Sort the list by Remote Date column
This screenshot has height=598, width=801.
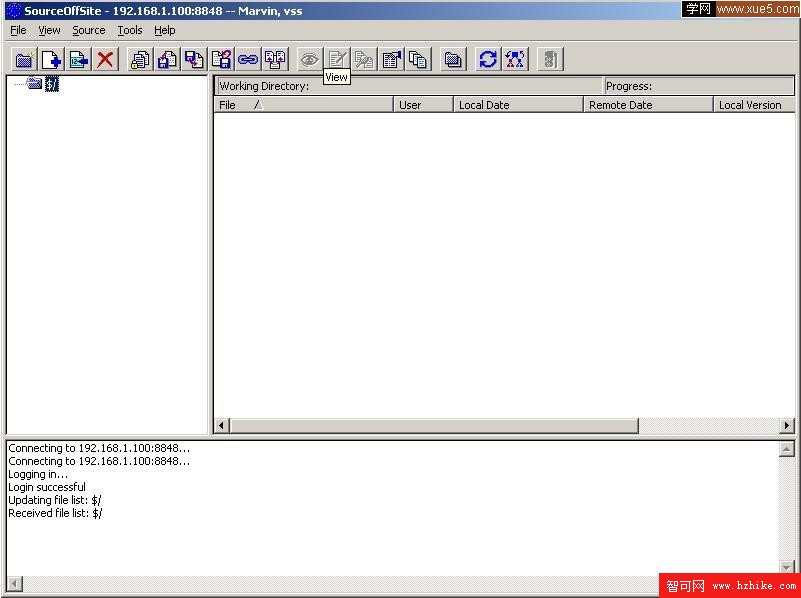click(649, 105)
